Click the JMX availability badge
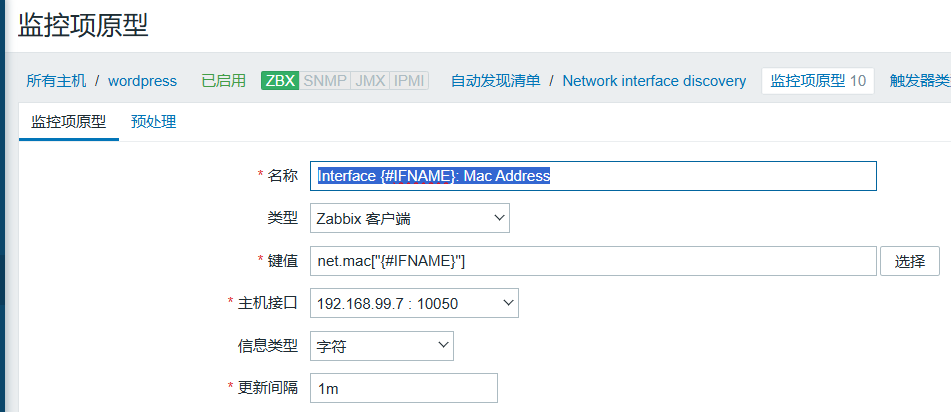The height and width of the screenshot is (412, 951). [x=371, y=81]
